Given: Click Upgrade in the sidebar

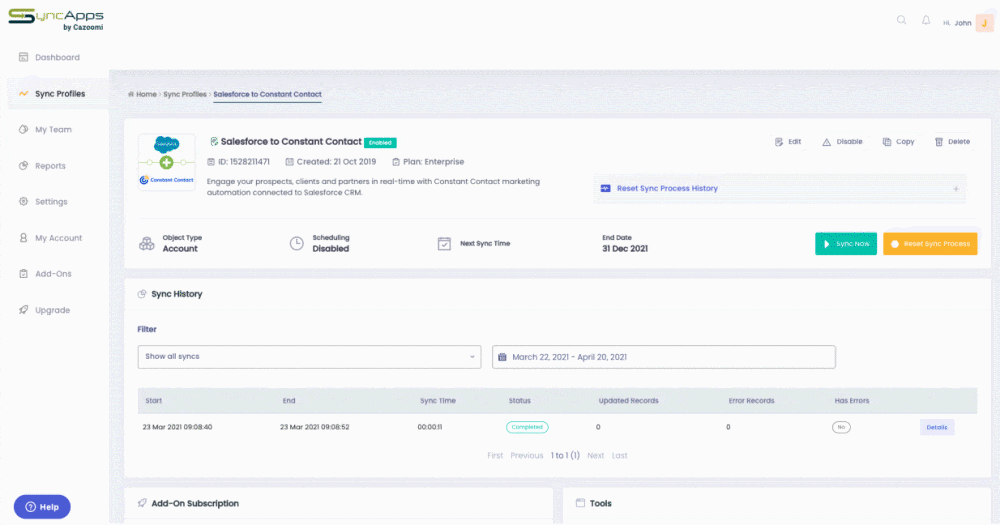Looking at the screenshot, I should pos(44,310).
